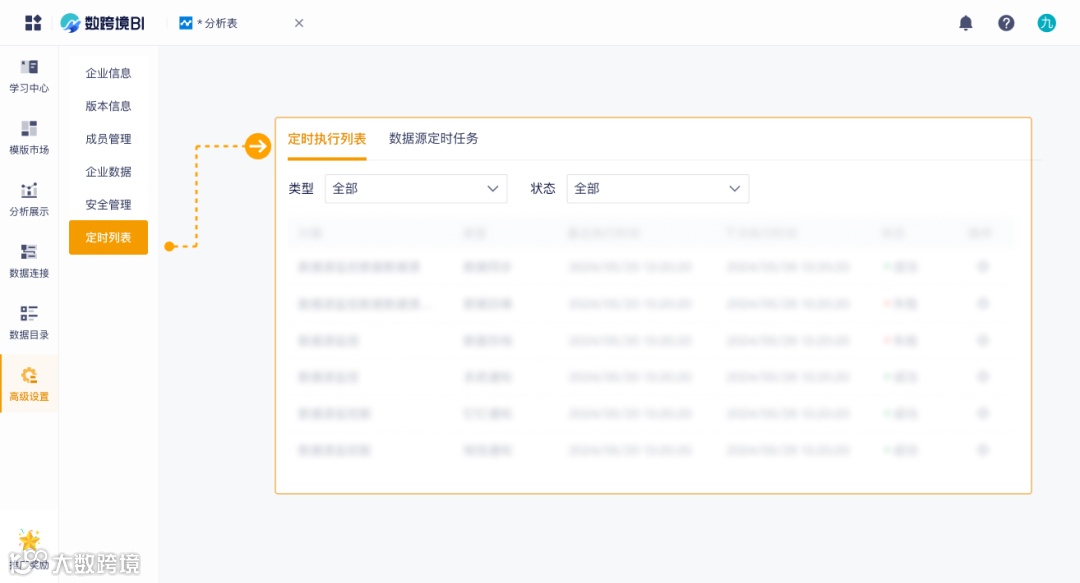Close the 分析表 tab
This screenshot has width=1080, height=583.
(x=299, y=23)
